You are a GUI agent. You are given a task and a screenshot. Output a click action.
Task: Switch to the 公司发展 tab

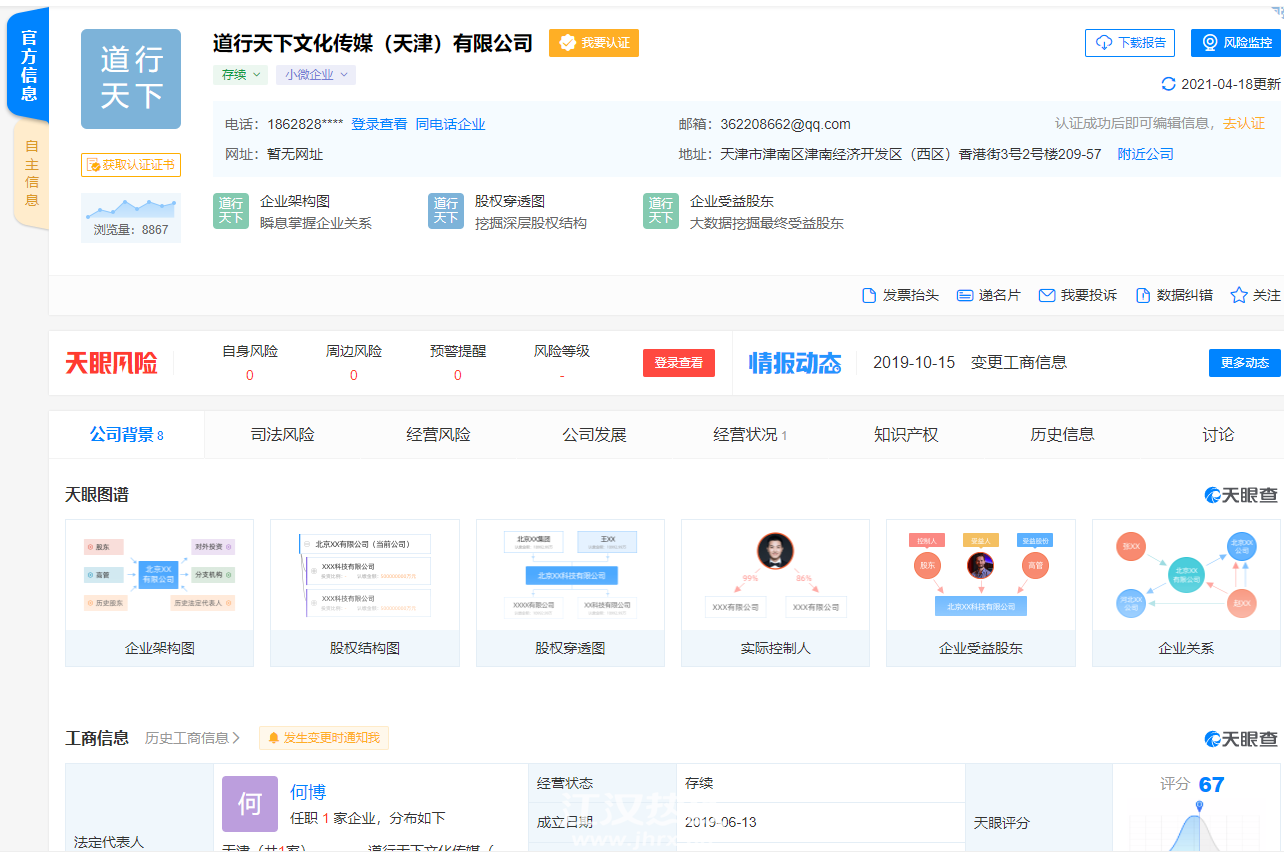click(x=595, y=435)
